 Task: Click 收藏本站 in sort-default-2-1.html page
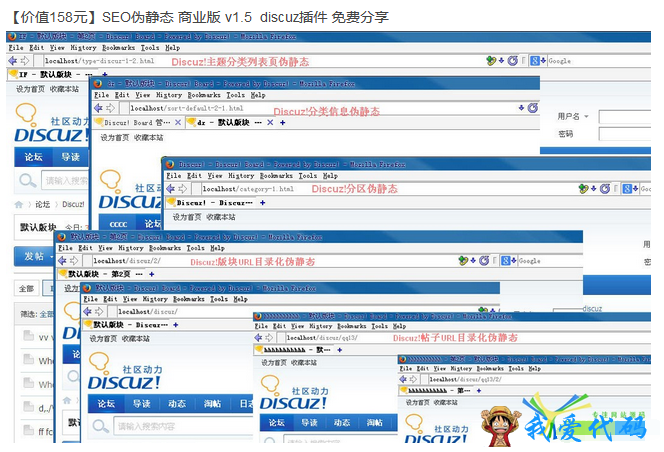tap(149, 138)
